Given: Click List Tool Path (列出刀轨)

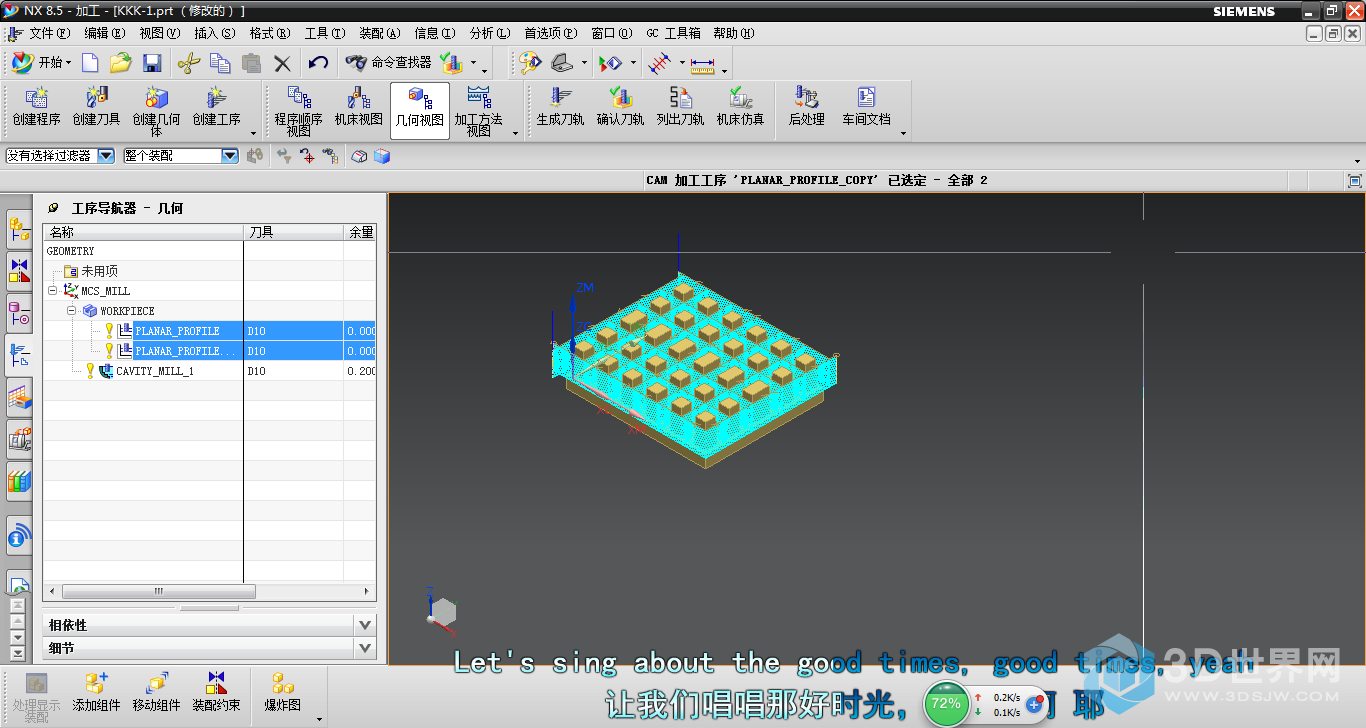Looking at the screenshot, I should (x=680, y=106).
